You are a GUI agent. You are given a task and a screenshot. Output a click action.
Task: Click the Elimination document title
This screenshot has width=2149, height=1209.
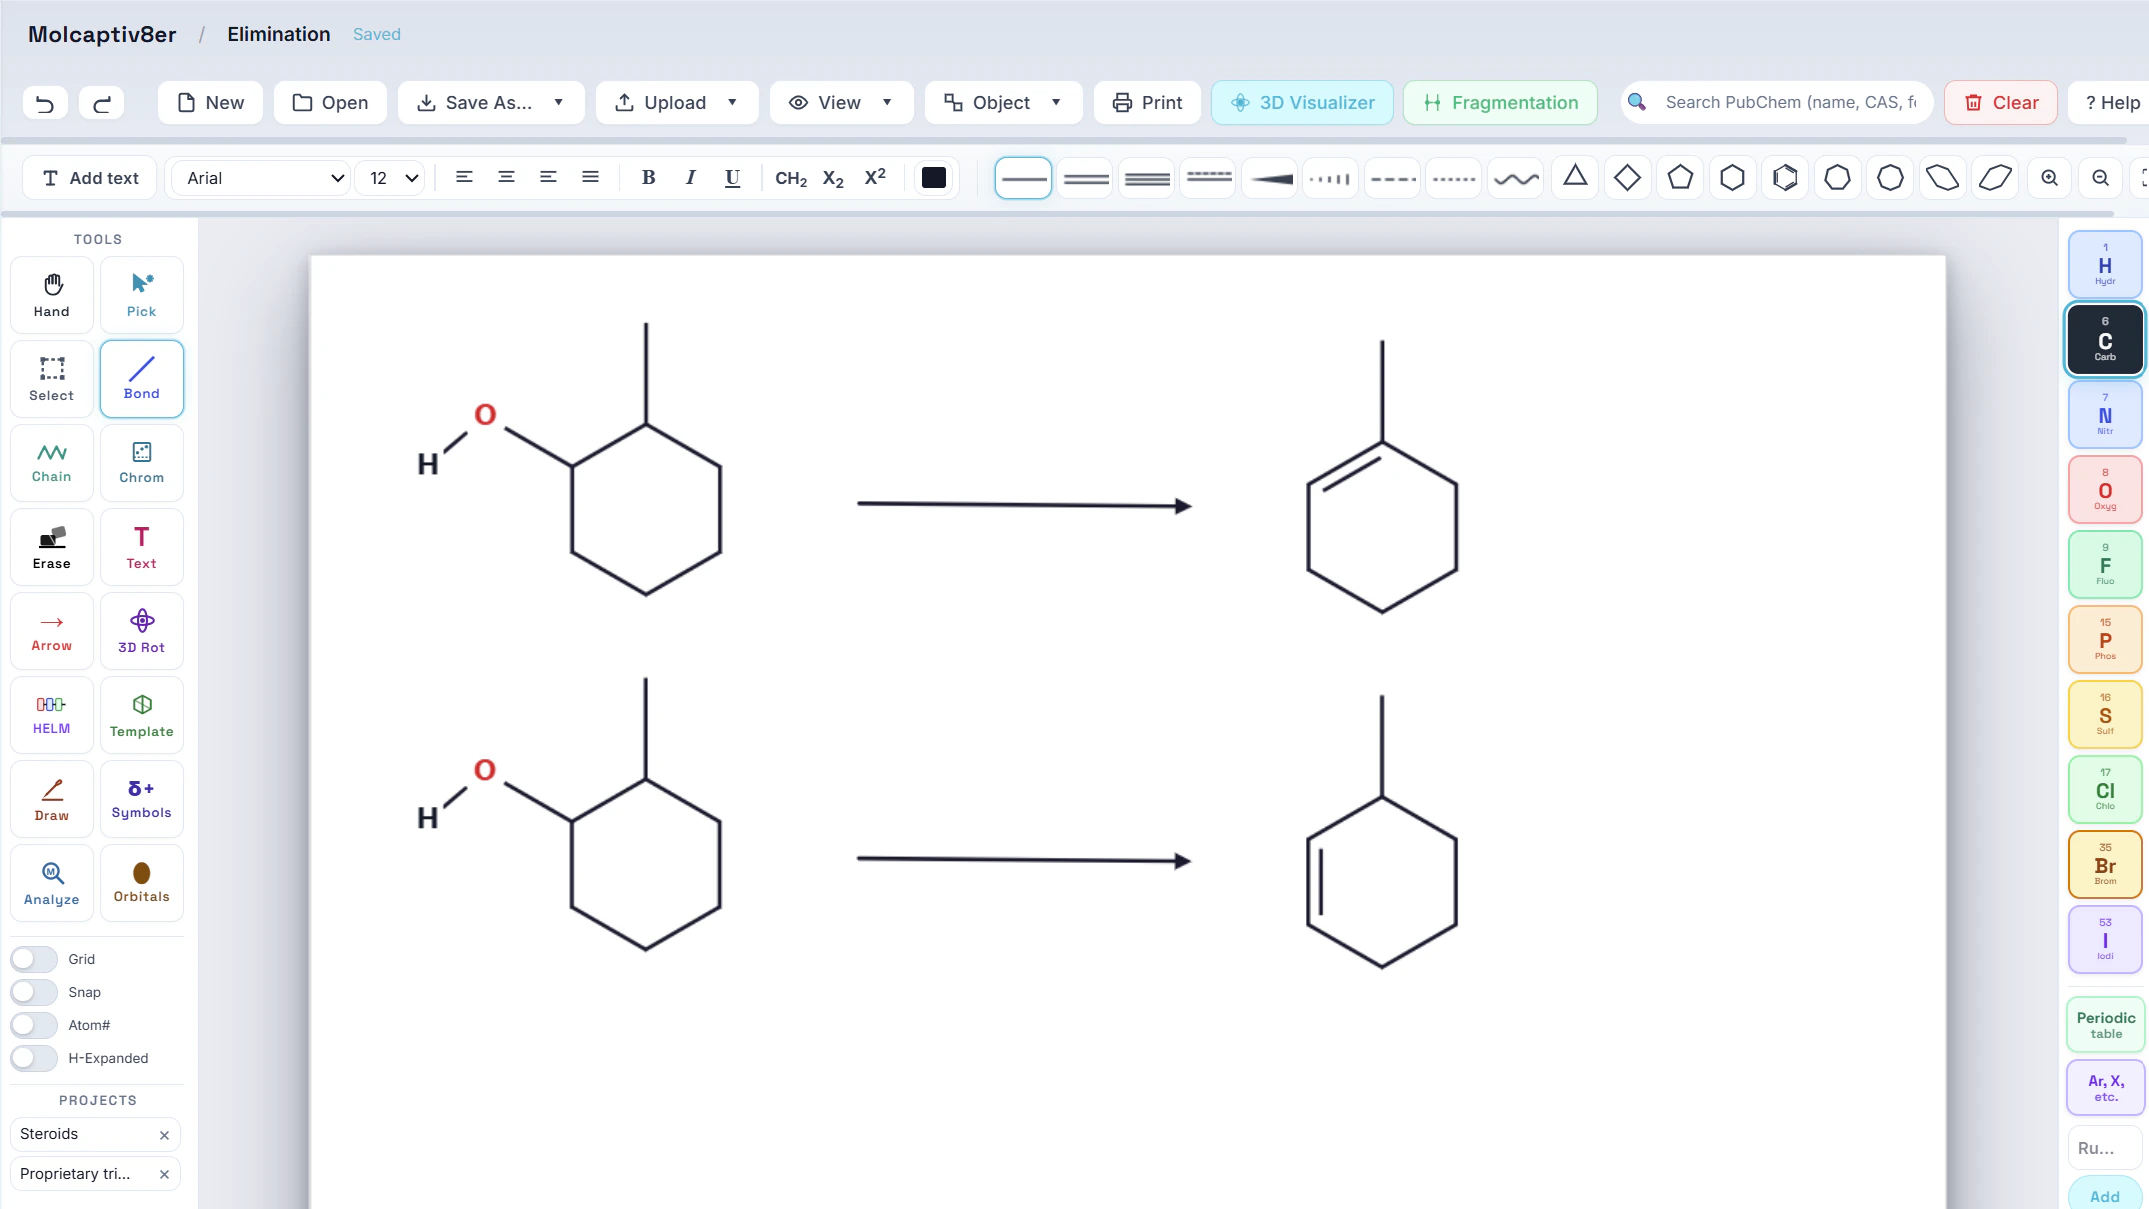278,34
